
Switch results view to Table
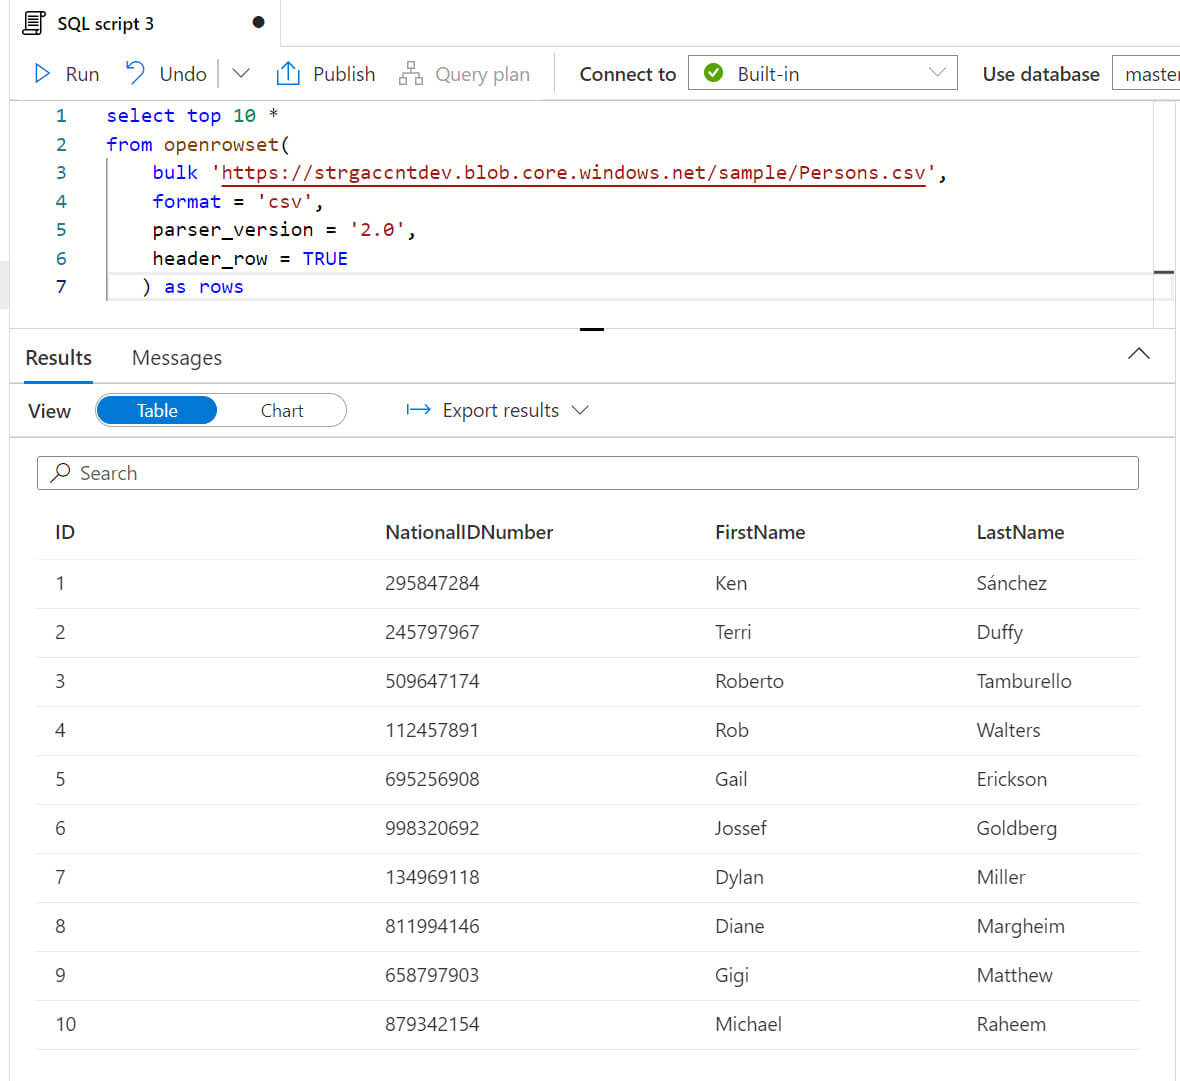point(157,410)
